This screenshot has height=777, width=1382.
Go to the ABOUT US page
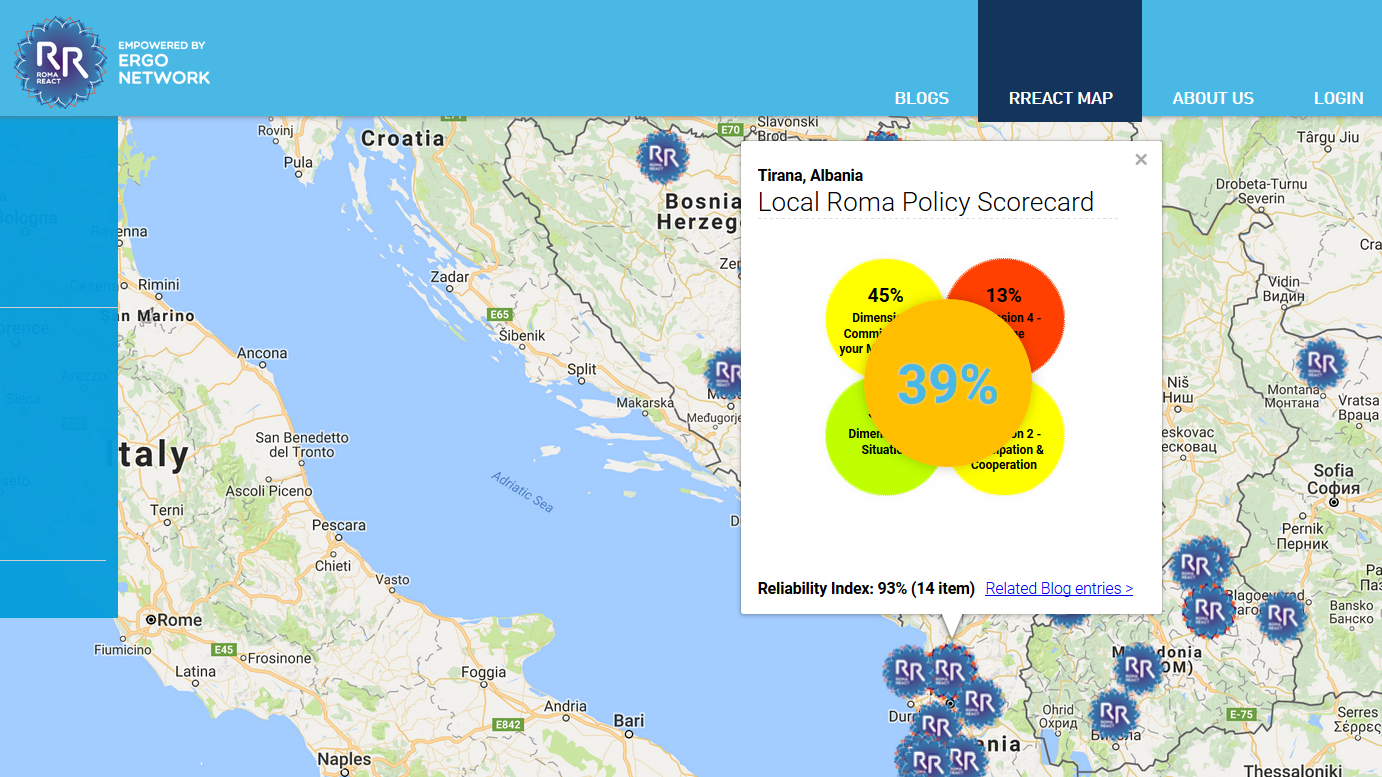pyautogui.click(x=1213, y=98)
